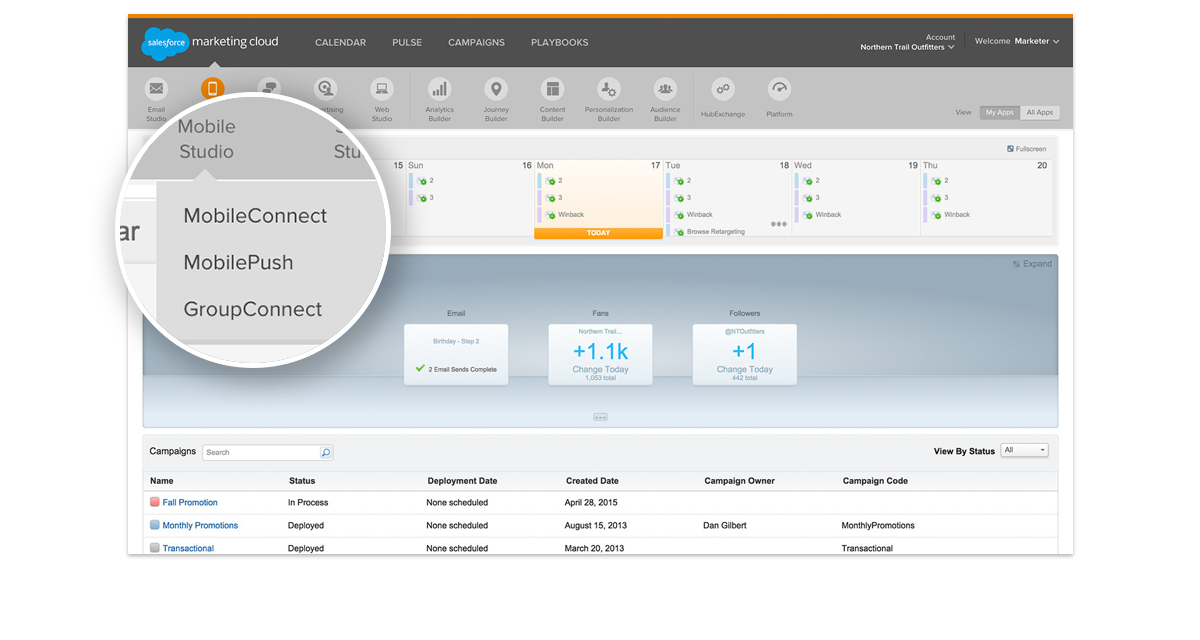Click the campaign search magnifier icon
1200x640 pixels.
326,452
